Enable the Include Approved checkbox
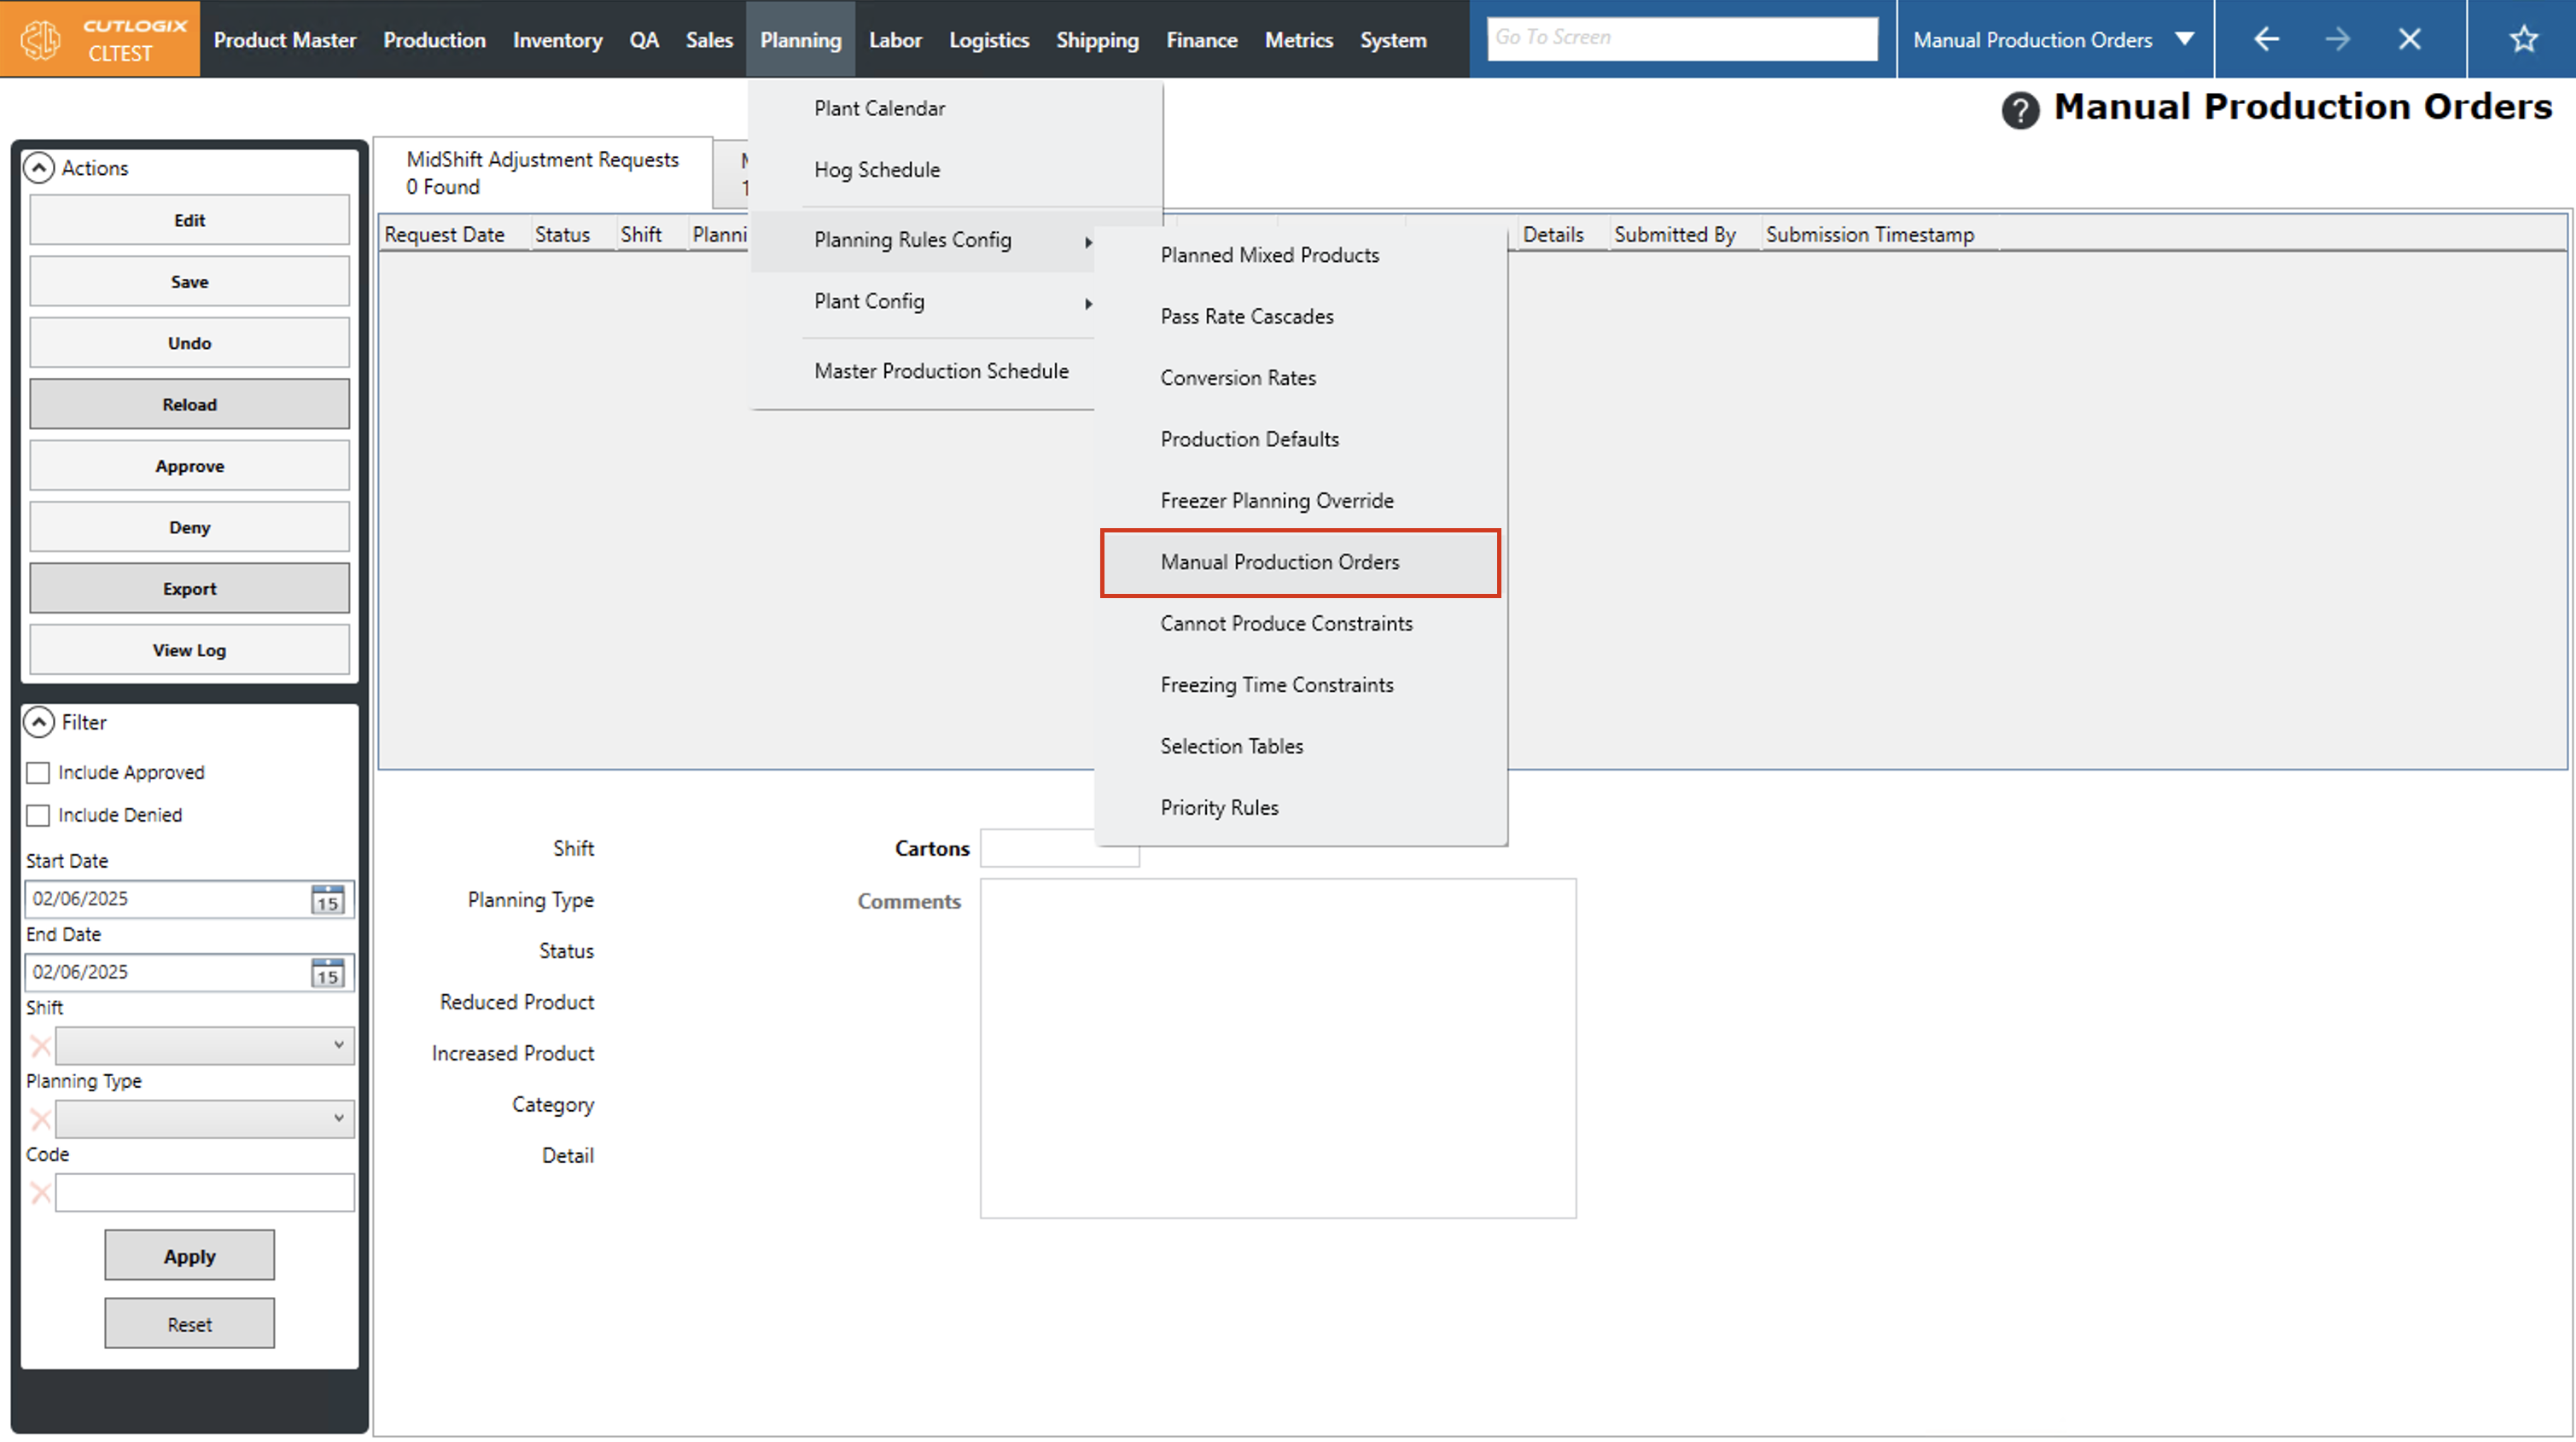 pyautogui.click(x=38, y=773)
